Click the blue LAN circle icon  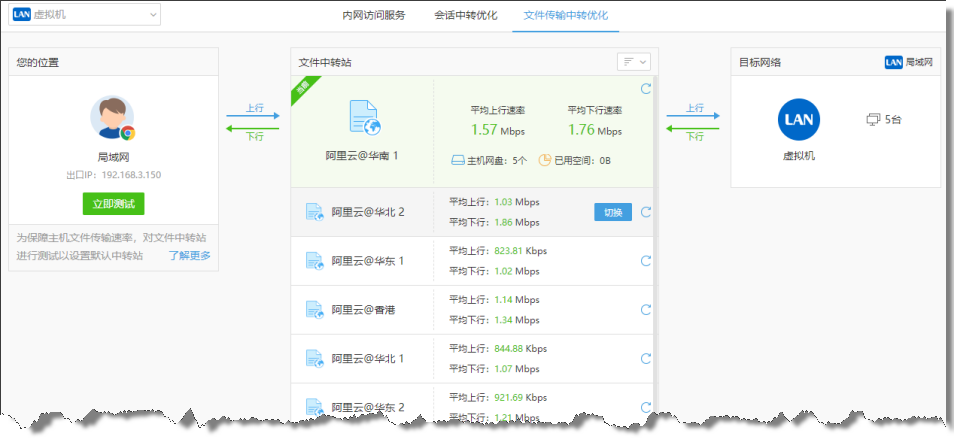798,119
